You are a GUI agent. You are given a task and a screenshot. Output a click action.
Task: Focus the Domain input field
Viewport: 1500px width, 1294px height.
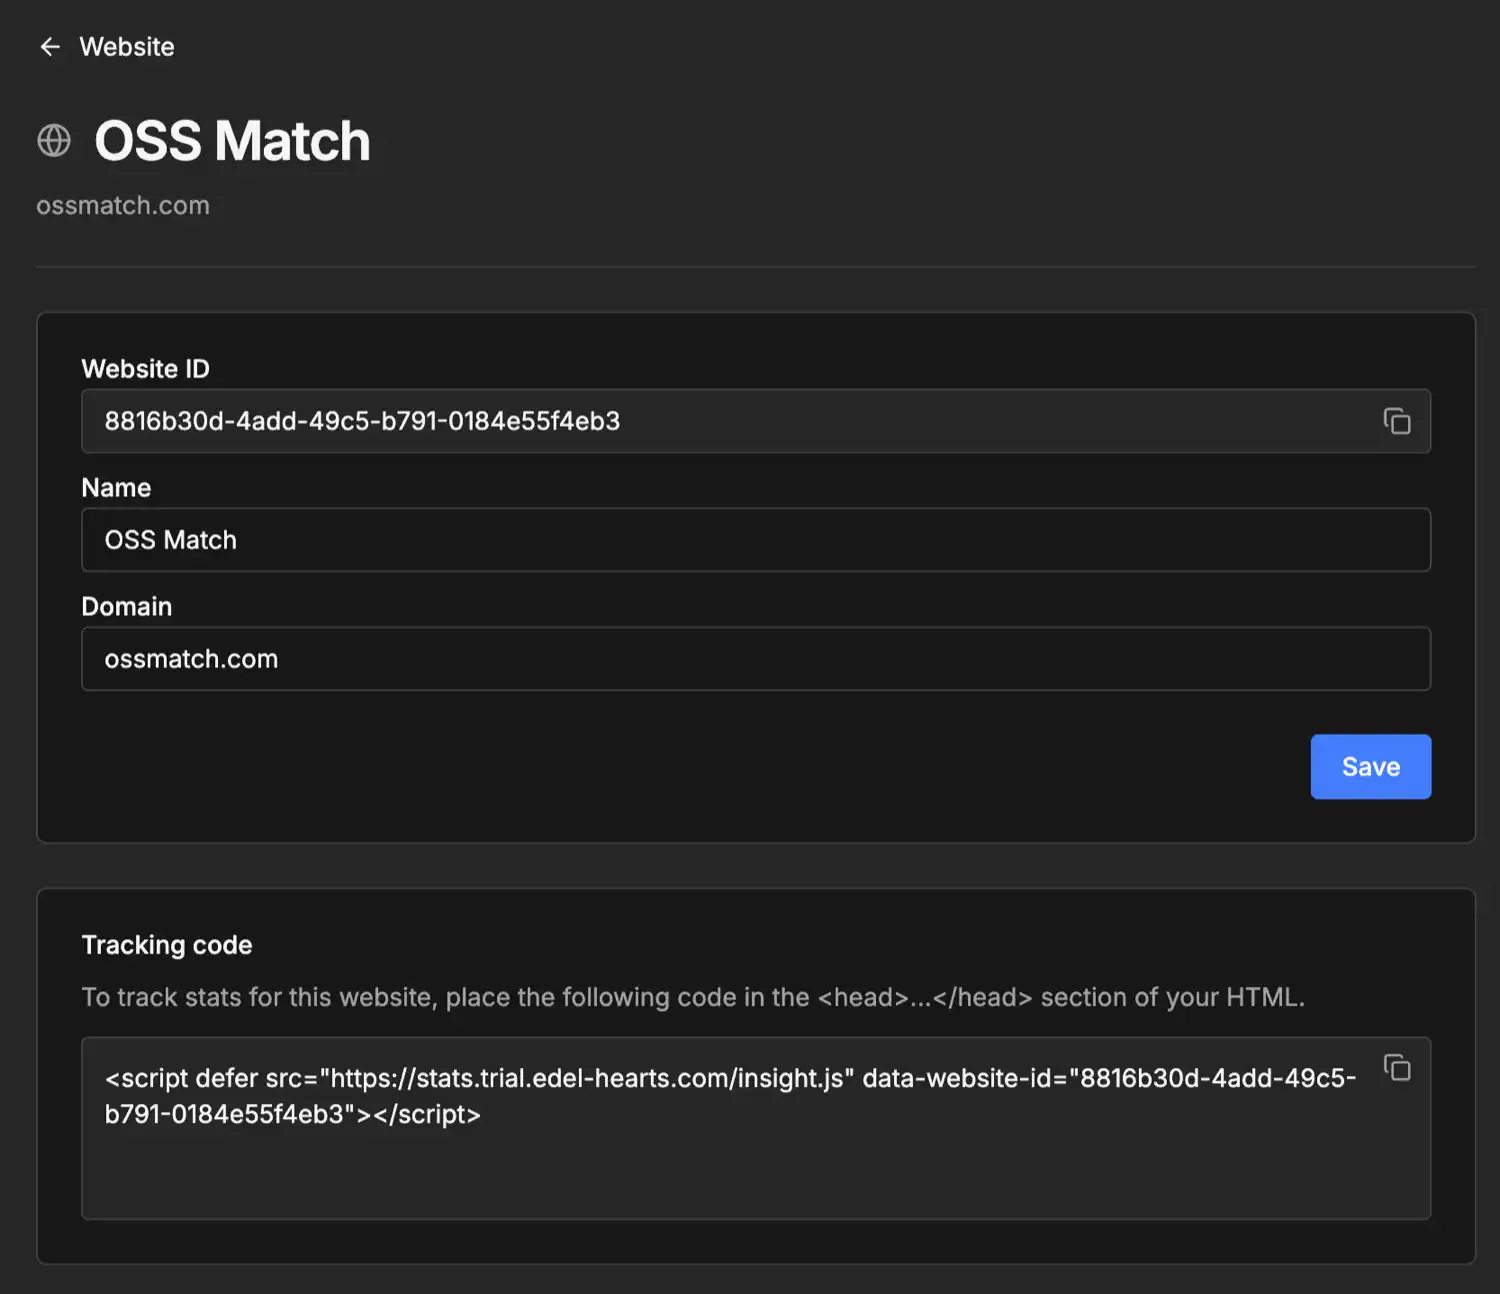[x=756, y=659]
